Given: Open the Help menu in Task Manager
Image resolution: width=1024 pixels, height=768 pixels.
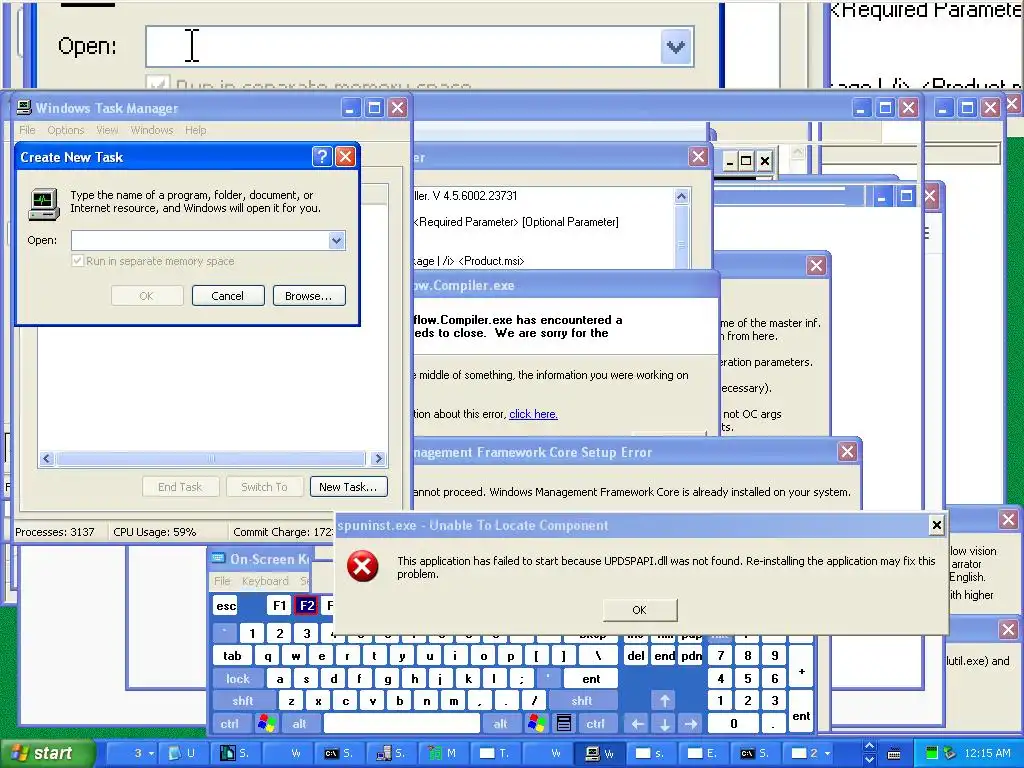Looking at the screenshot, I should click(x=195, y=130).
